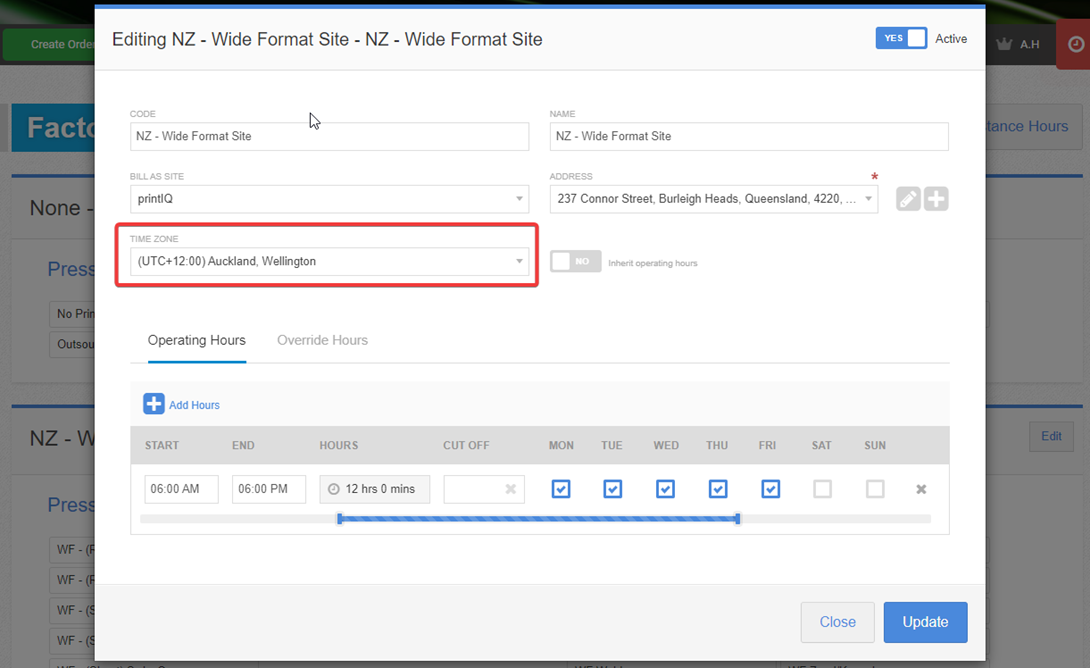Click the 12 hrs 0 mins field

375,489
